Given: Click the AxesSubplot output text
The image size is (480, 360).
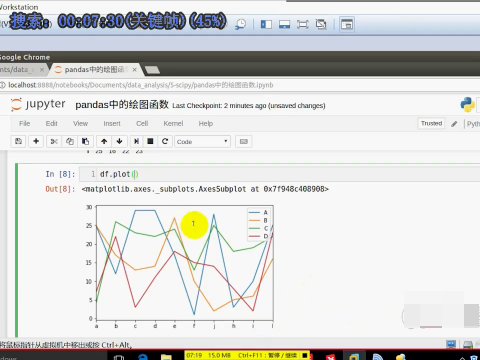Looking at the screenshot, I should (205, 189).
